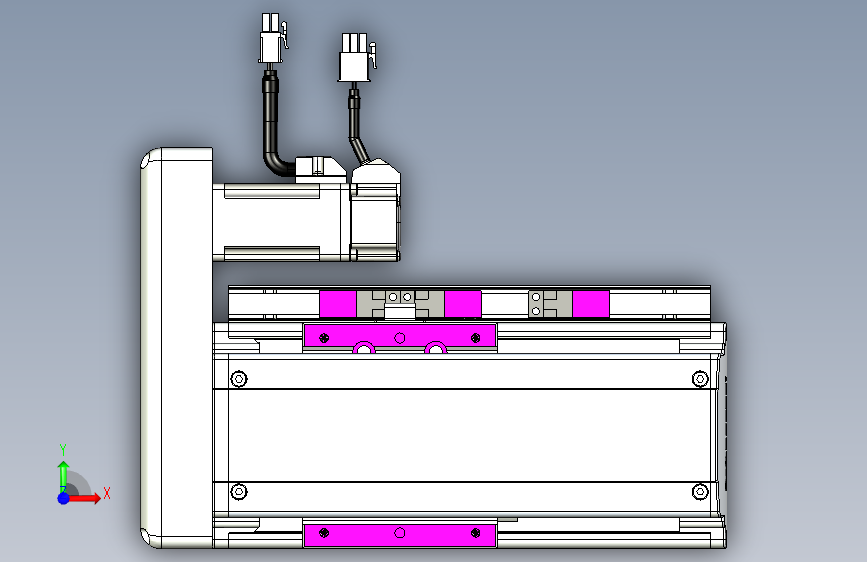The height and width of the screenshot is (562, 867).
Task: Click the green Y axis arrow of triad
Action: click(x=64, y=476)
